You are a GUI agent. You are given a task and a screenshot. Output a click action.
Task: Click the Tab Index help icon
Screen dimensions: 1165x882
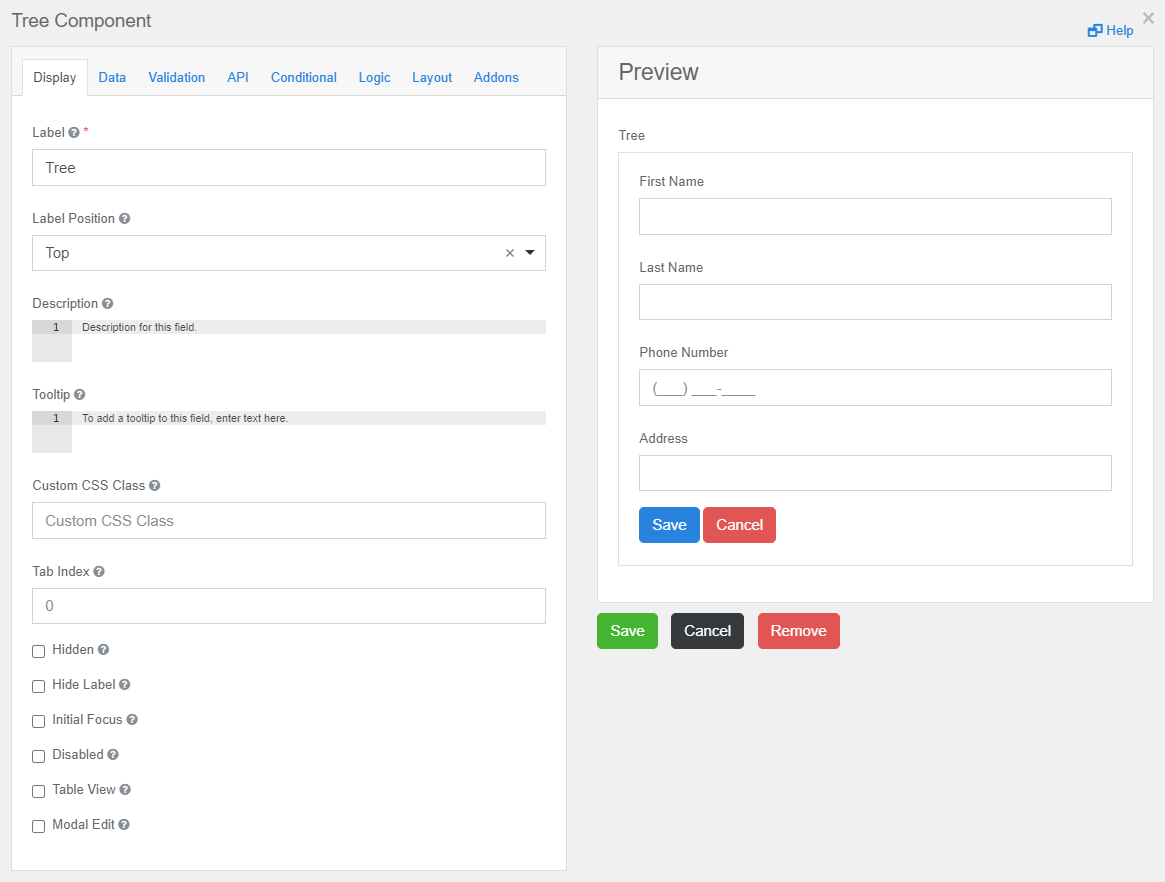point(99,571)
